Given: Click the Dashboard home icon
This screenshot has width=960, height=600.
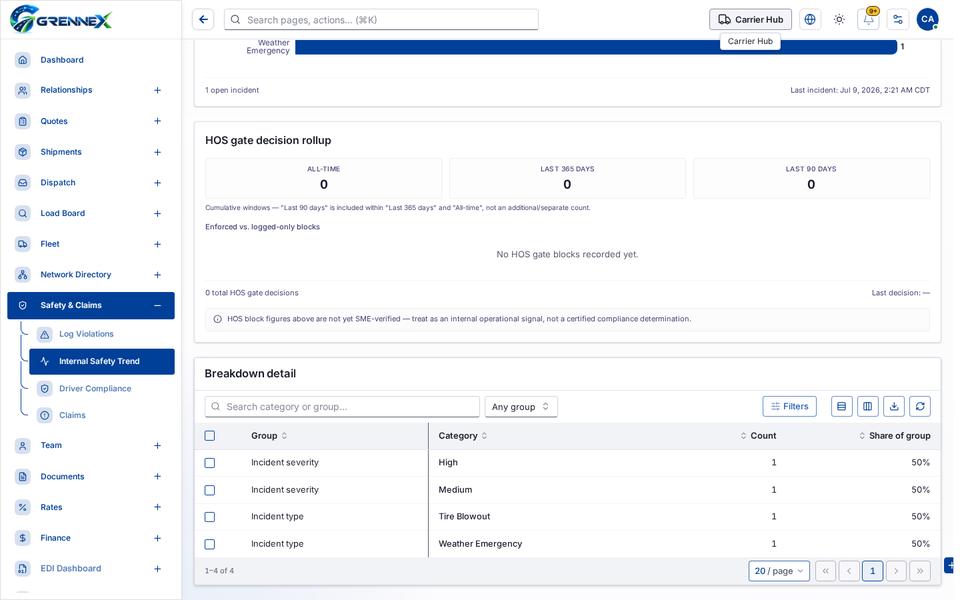Looking at the screenshot, I should tap(23, 60).
